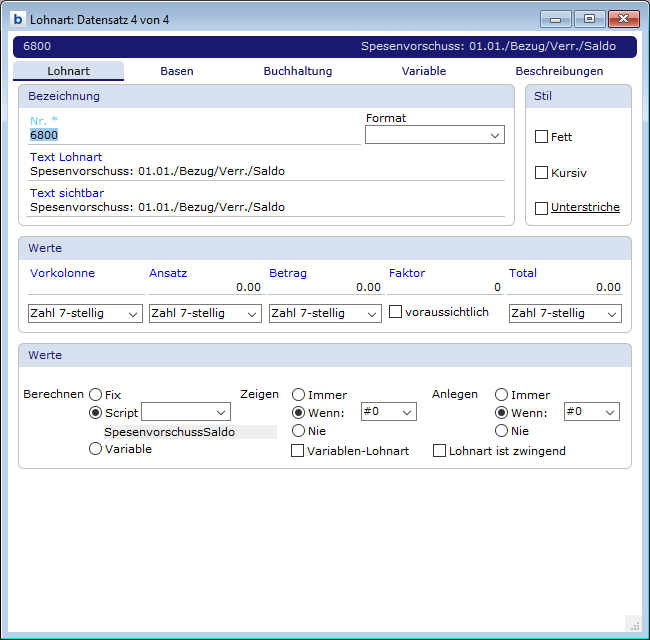Toggle the Kursiv checkbox
Viewport: 650px width, 640px height.
coord(542,173)
